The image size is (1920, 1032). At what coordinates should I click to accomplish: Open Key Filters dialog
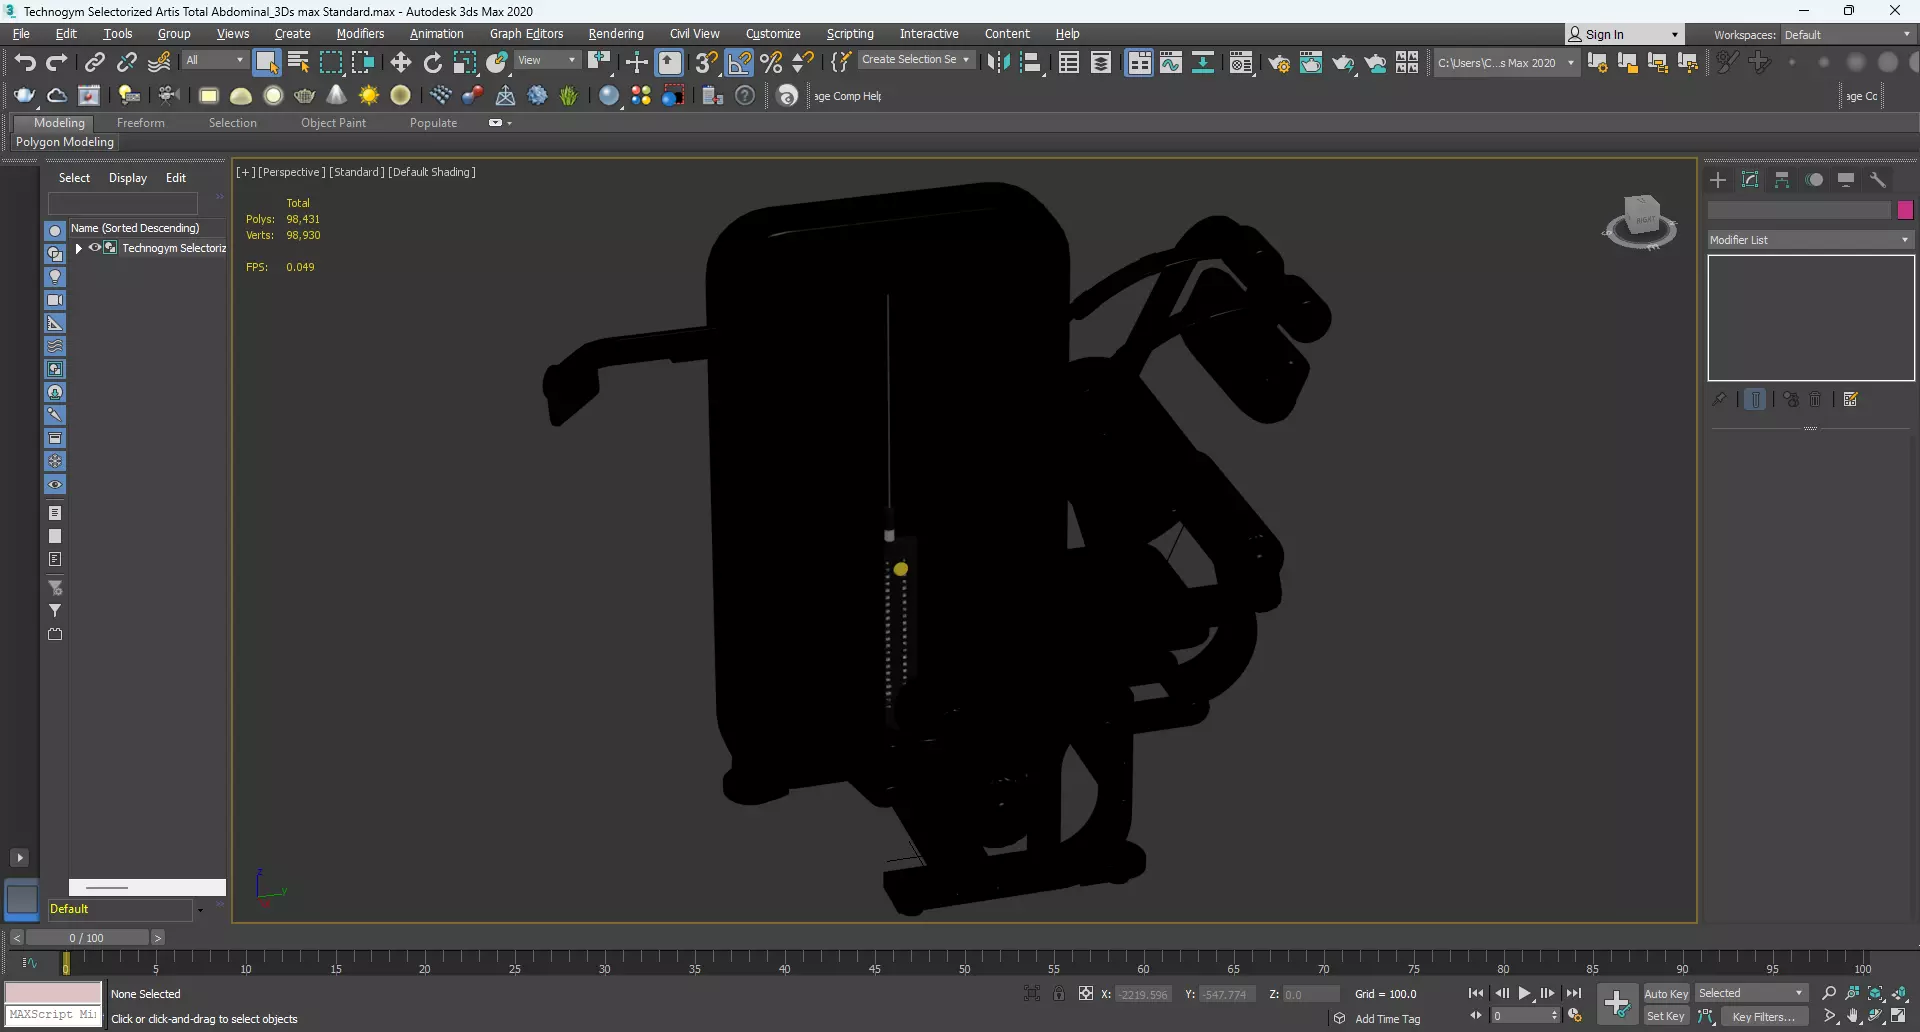click(x=1764, y=1016)
